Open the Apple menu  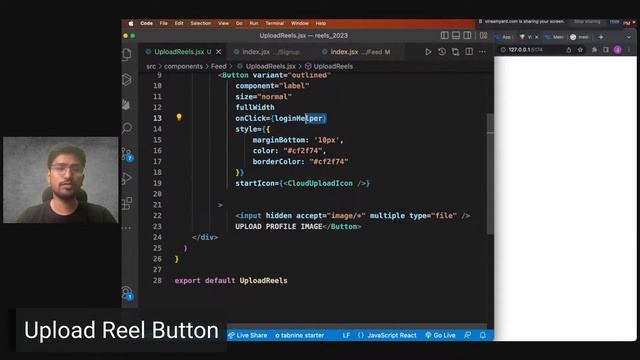[131, 23]
